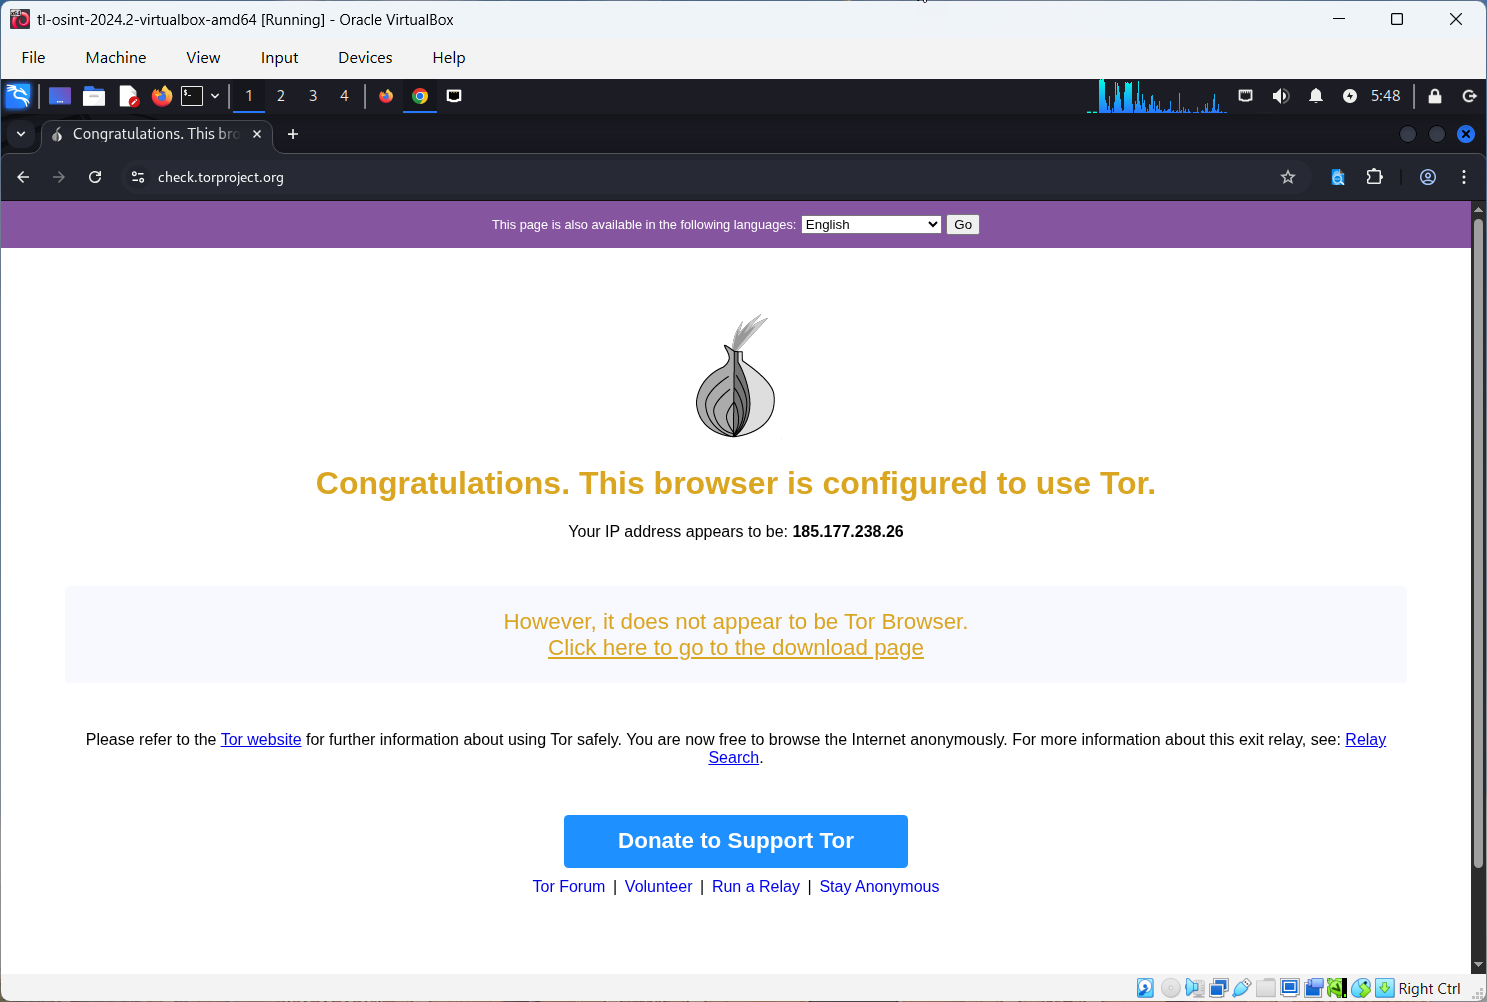Viewport: 1487px width, 1002px height.
Task: Expand the terminal launcher dropdown arrow
Action: click(215, 96)
